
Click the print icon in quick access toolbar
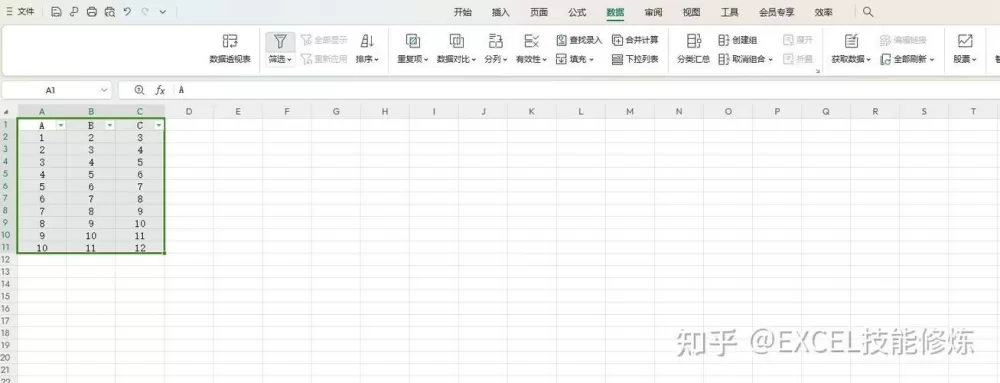92,11
